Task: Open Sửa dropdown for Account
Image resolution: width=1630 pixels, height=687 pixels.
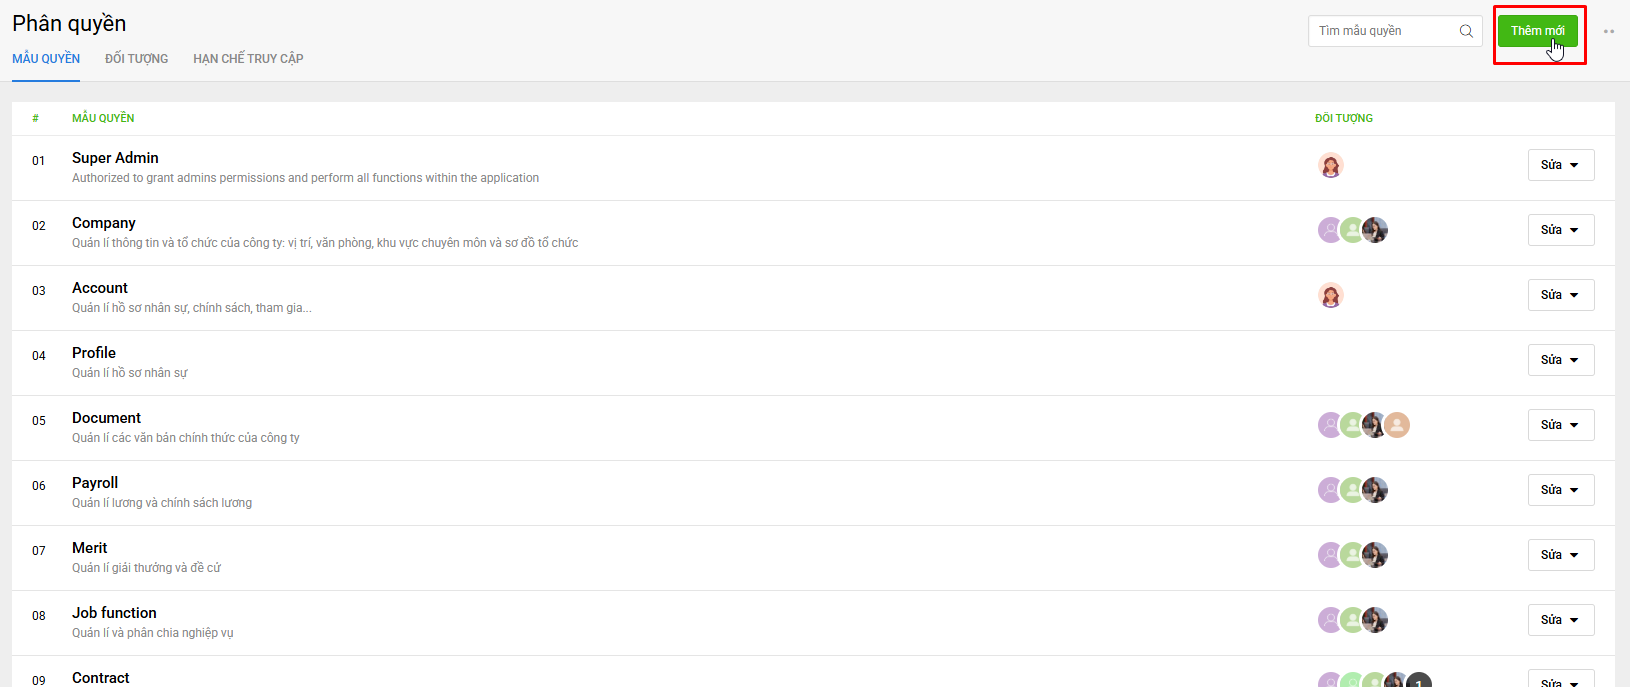Action: click(x=1561, y=295)
